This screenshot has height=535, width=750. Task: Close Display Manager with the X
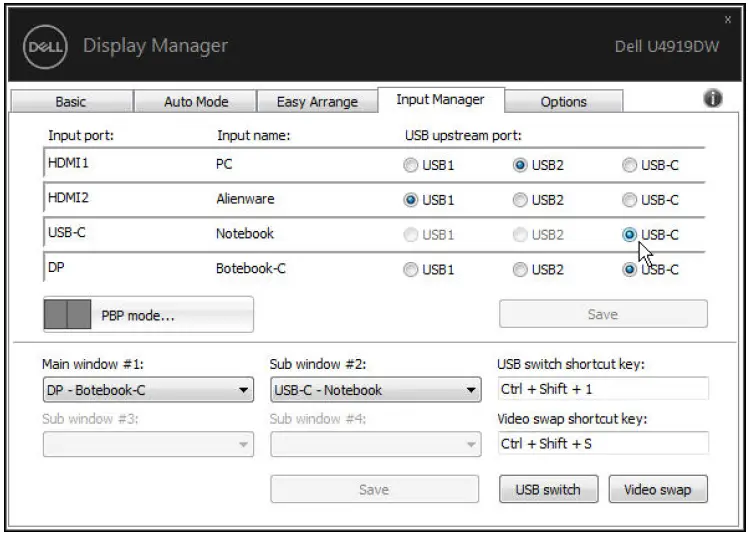pyautogui.click(x=728, y=20)
